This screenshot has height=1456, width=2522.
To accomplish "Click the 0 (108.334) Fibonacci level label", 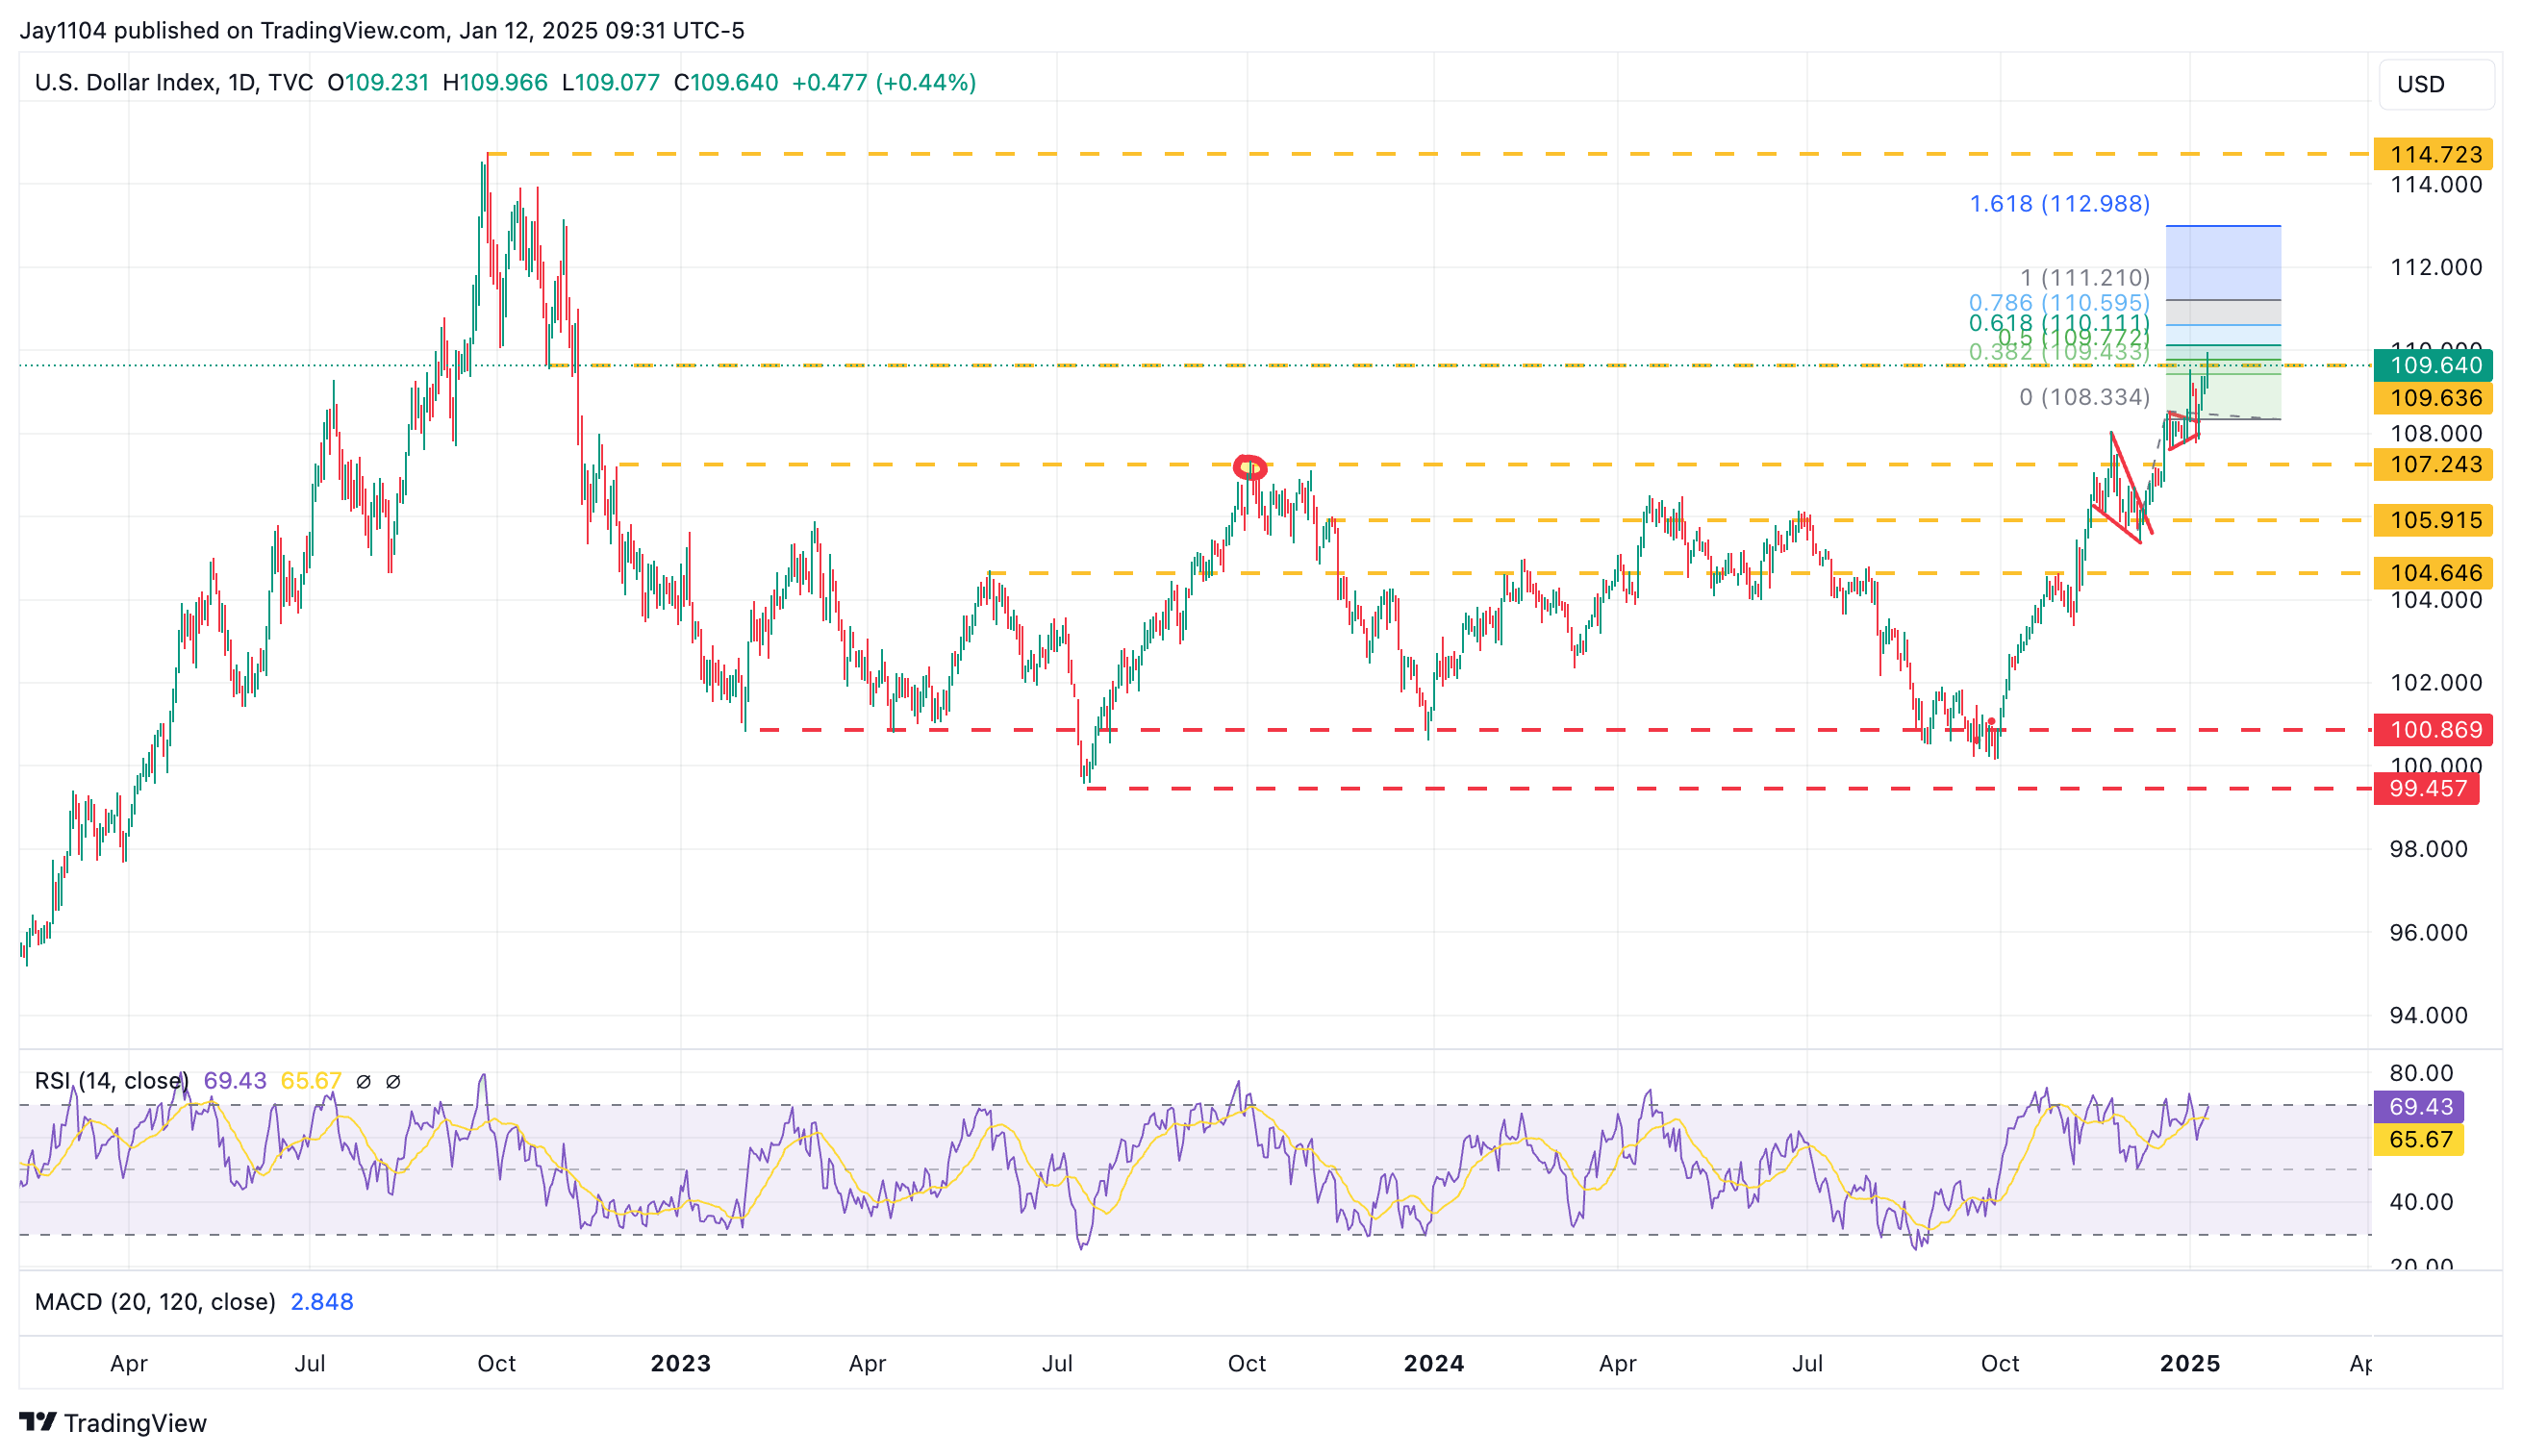I will [2084, 397].
